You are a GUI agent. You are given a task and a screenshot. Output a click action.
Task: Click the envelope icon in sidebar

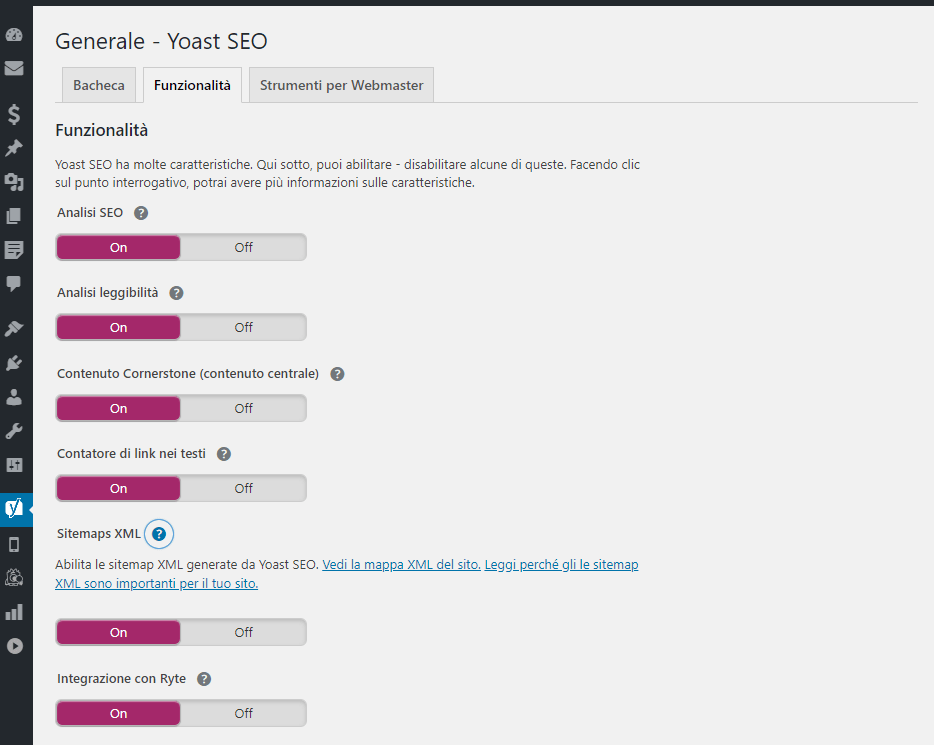coord(14,69)
